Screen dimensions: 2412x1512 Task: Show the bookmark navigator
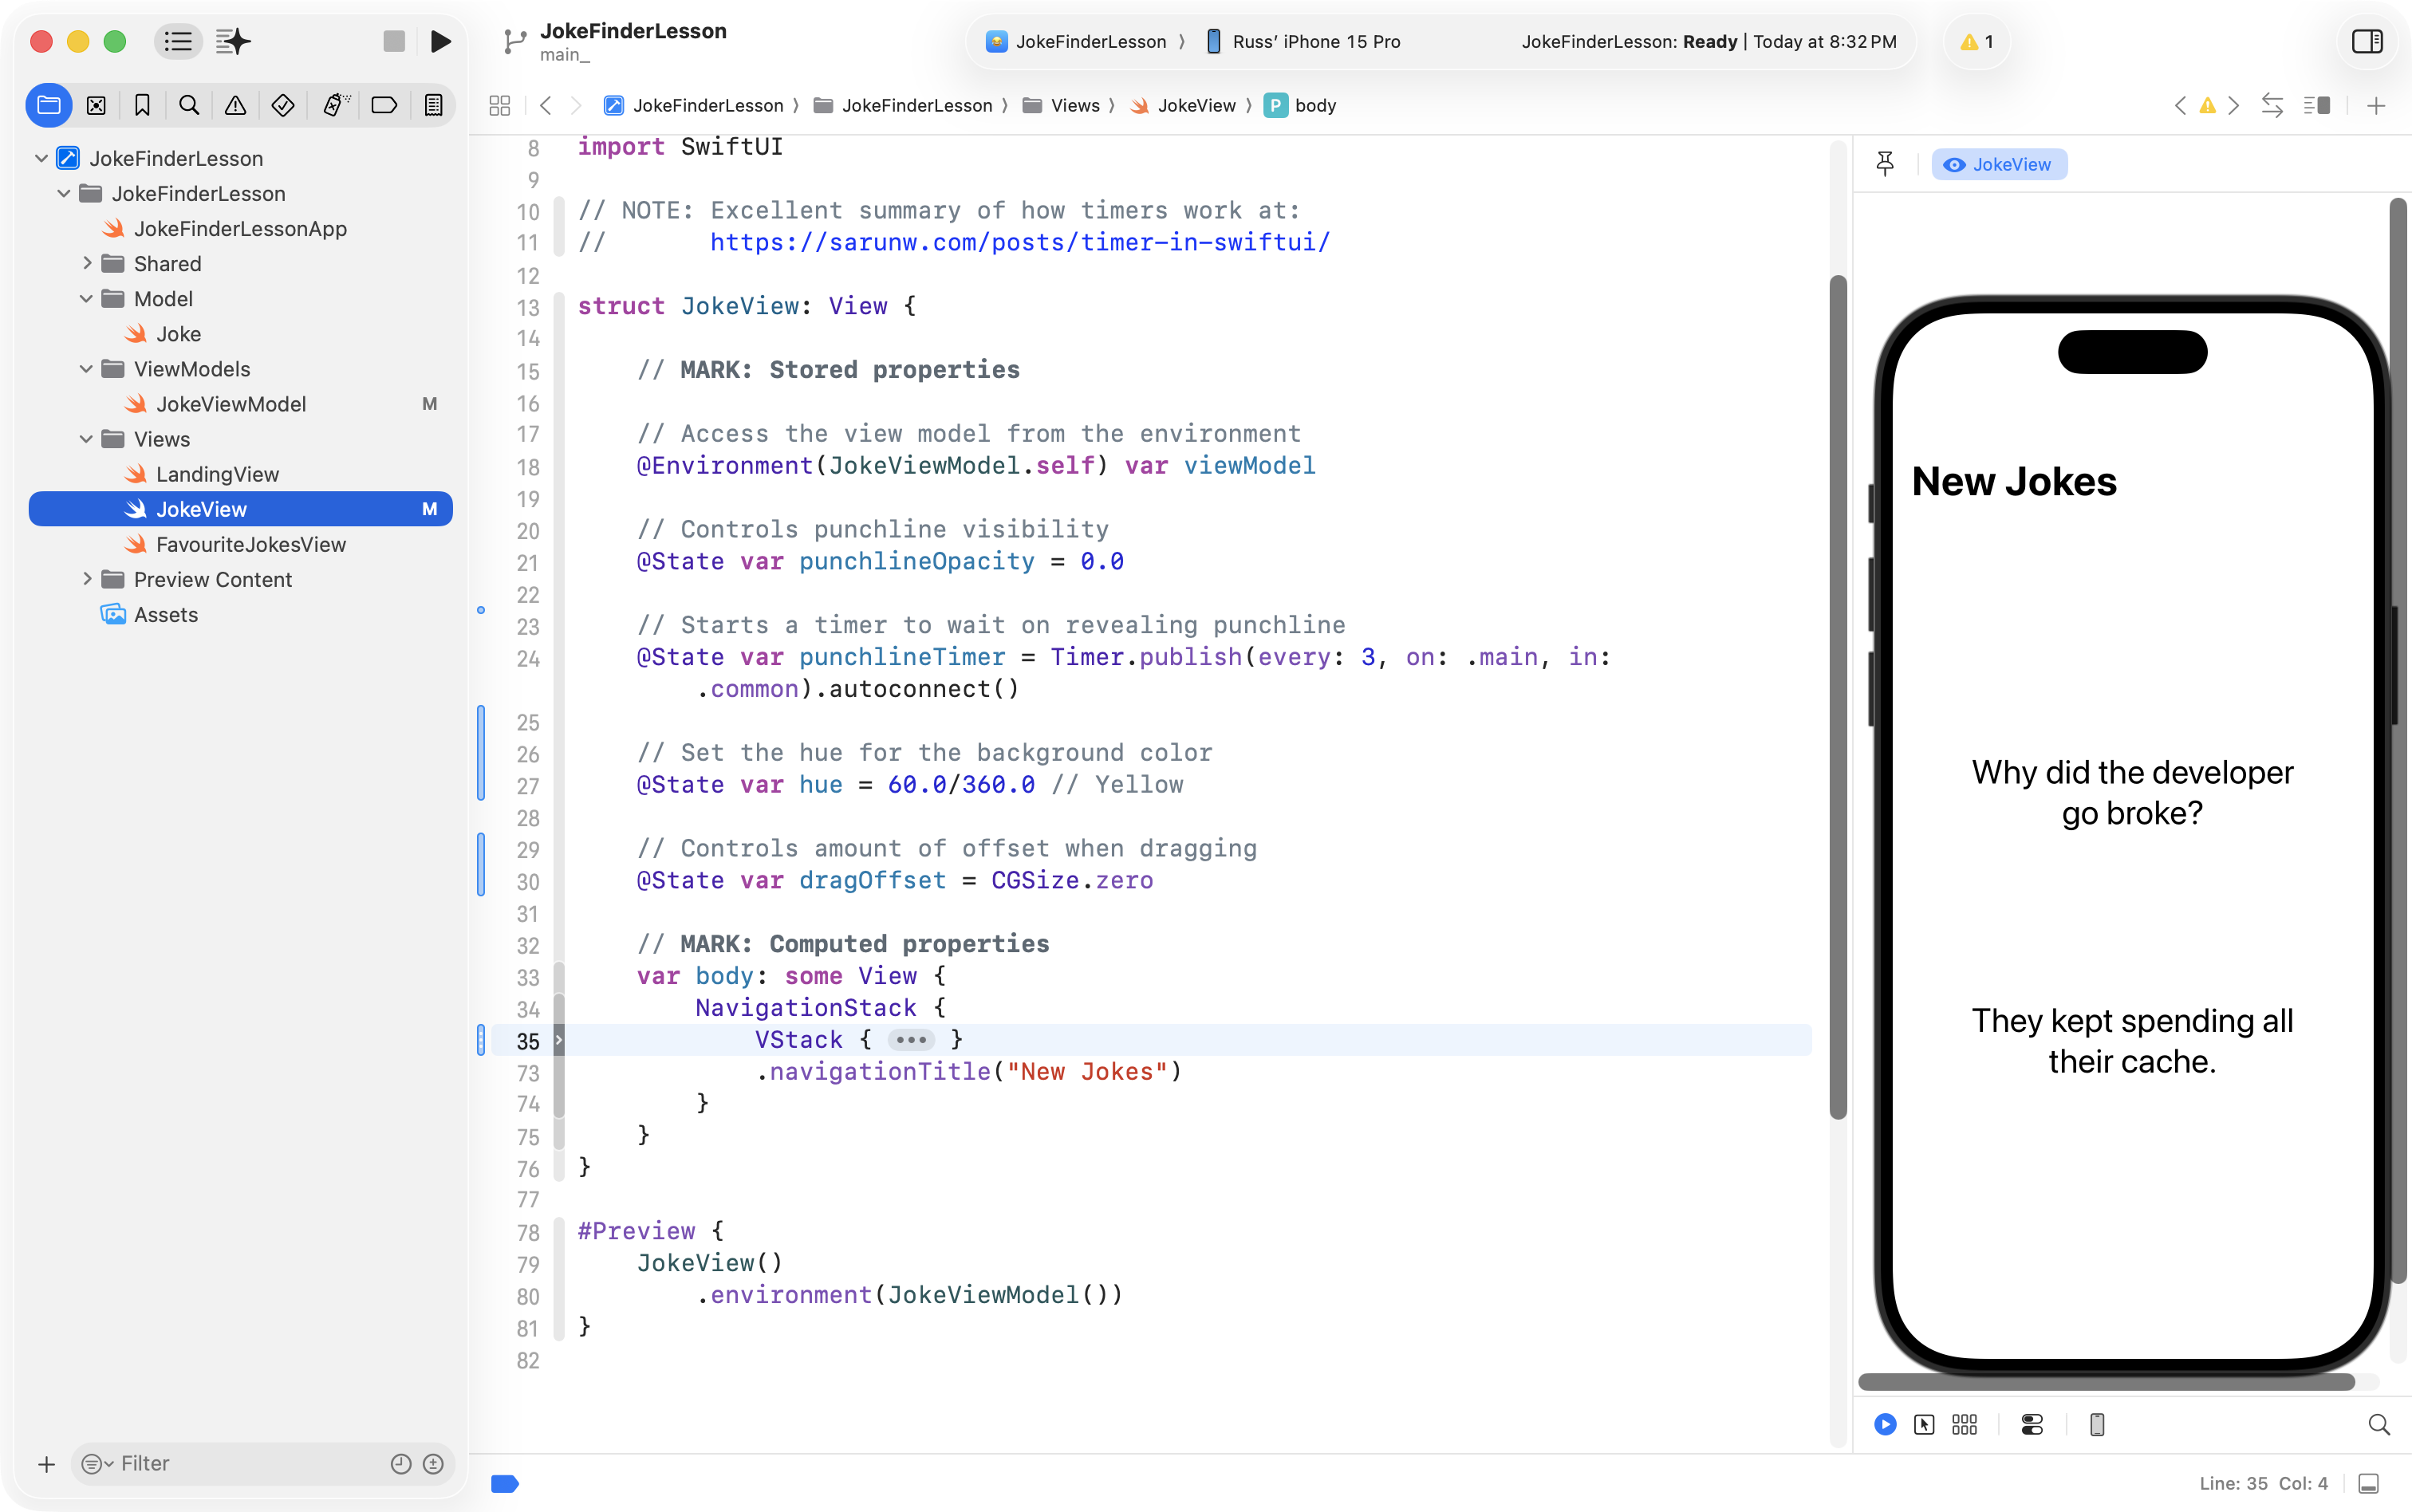(142, 105)
